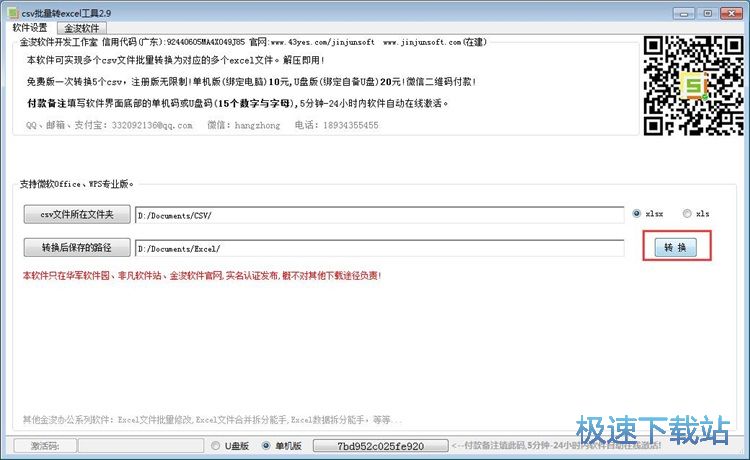
Task: Click the D:/Documents/Excel/ output path field
Action: click(379, 248)
